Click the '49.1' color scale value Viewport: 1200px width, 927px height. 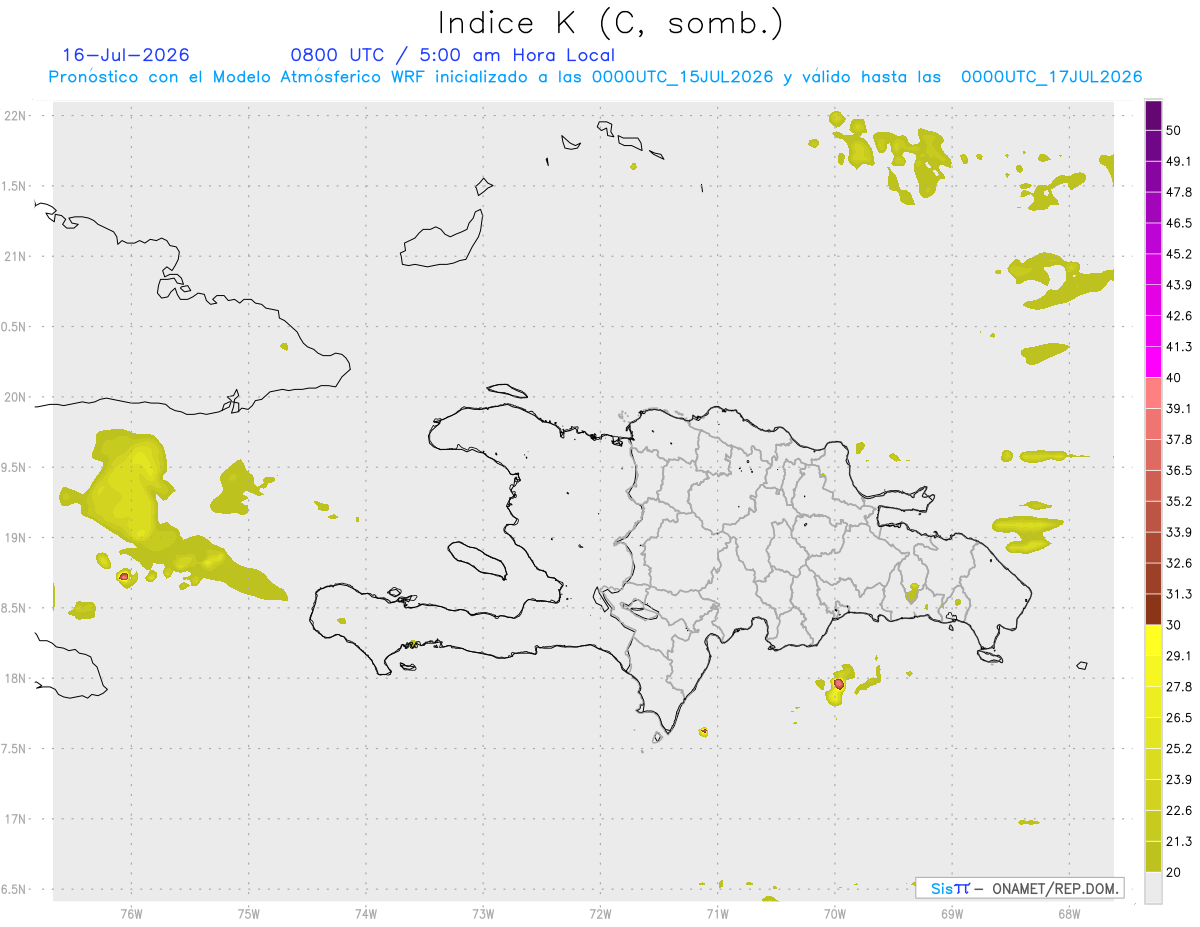1179,161
